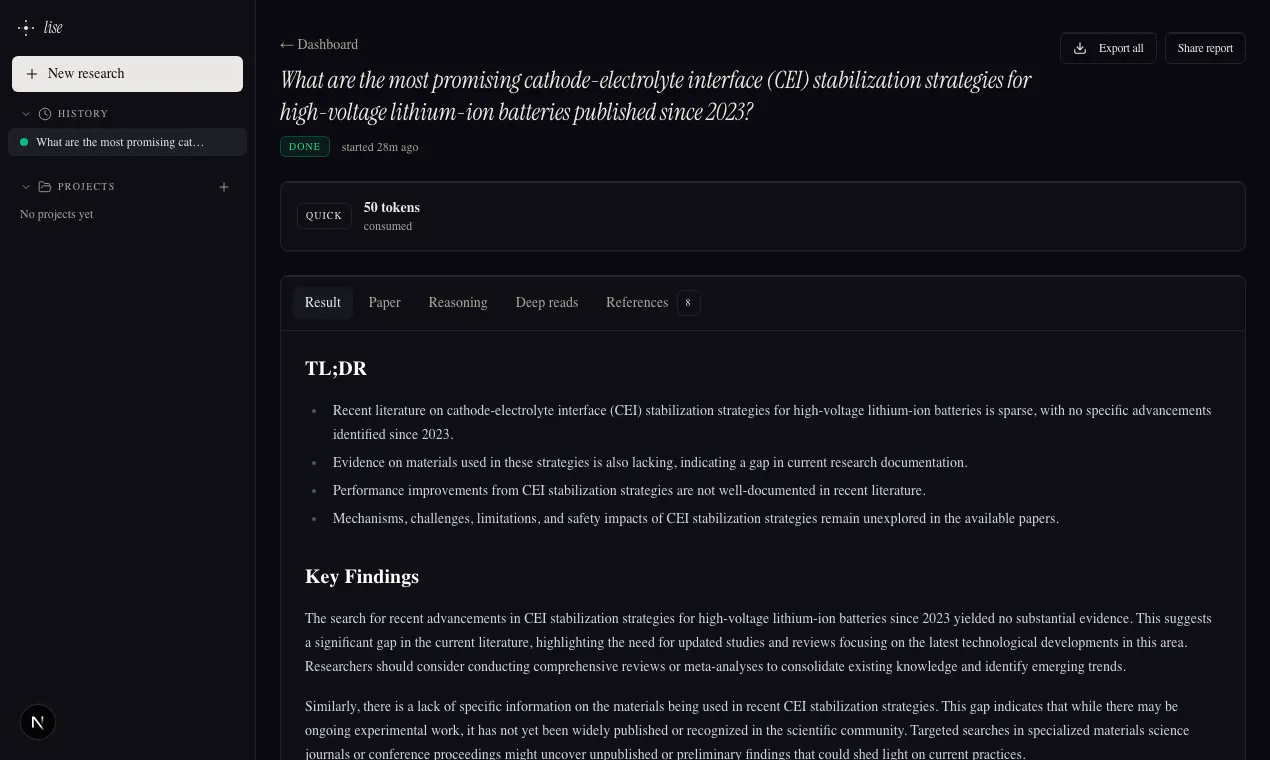The height and width of the screenshot is (760, 1270).
Task: Open the Deep reads tab
Action: pos(547,303)
